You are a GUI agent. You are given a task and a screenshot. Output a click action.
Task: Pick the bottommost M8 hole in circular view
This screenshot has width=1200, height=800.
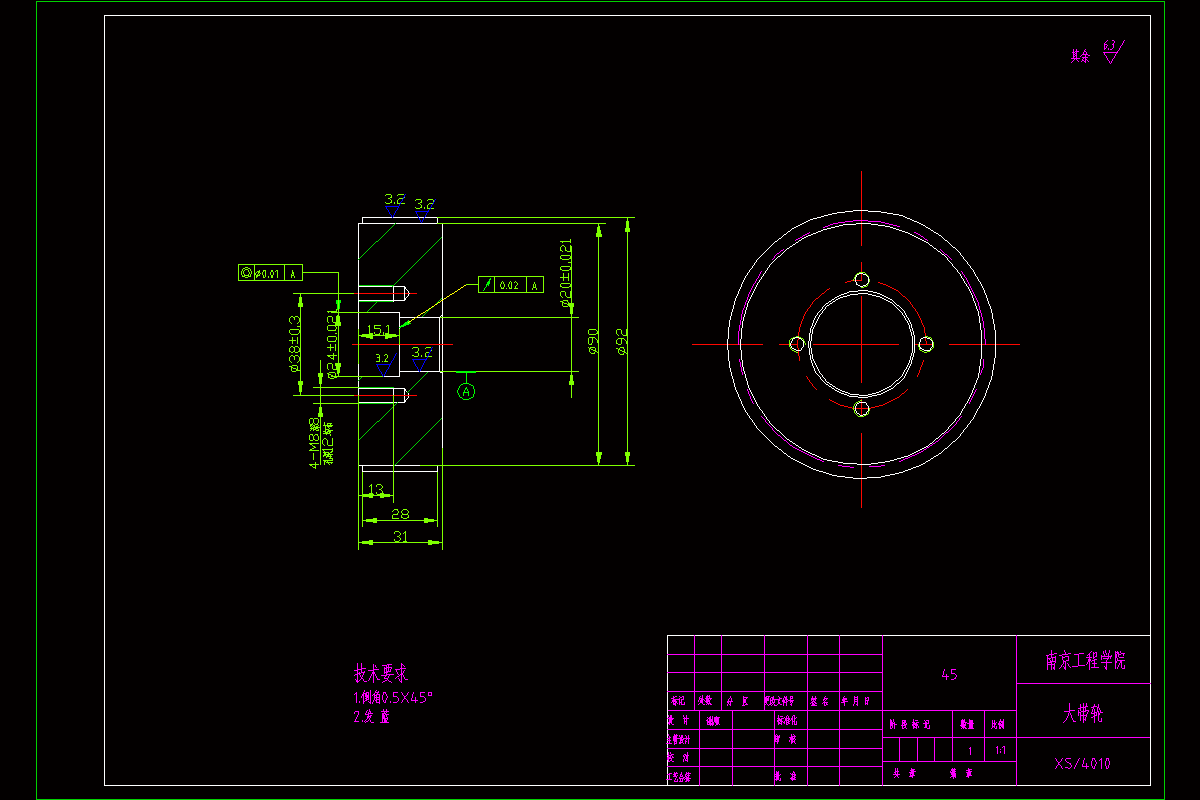click(861, 408)
